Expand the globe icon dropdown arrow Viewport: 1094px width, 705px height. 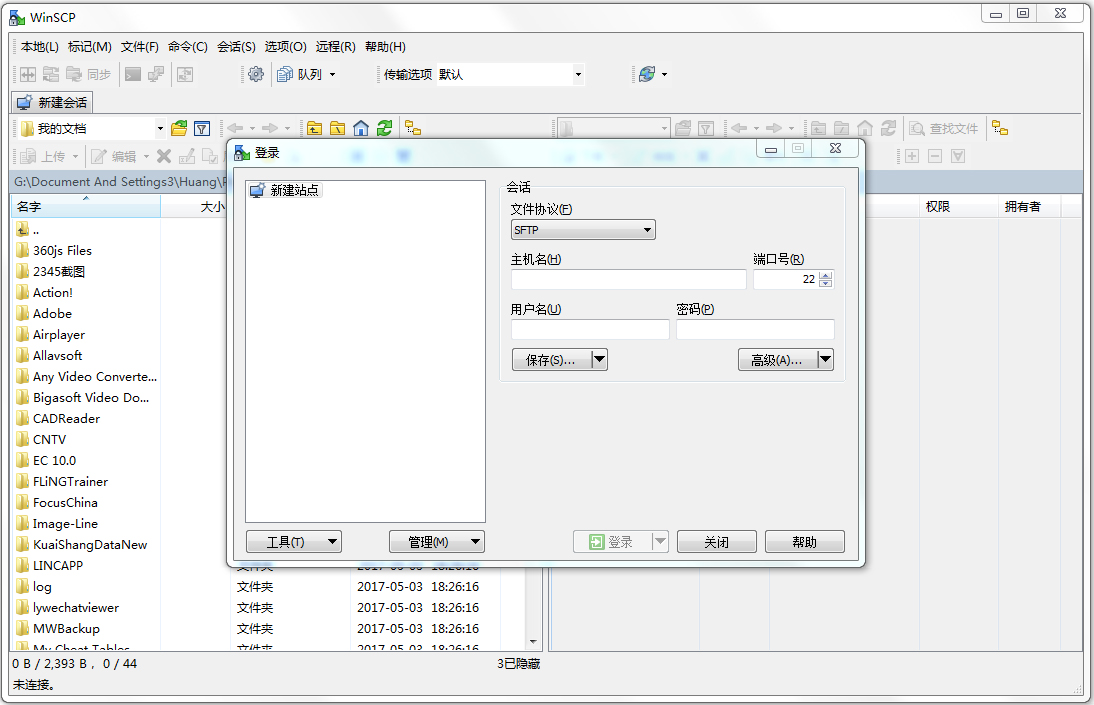[x=664, y=74]
